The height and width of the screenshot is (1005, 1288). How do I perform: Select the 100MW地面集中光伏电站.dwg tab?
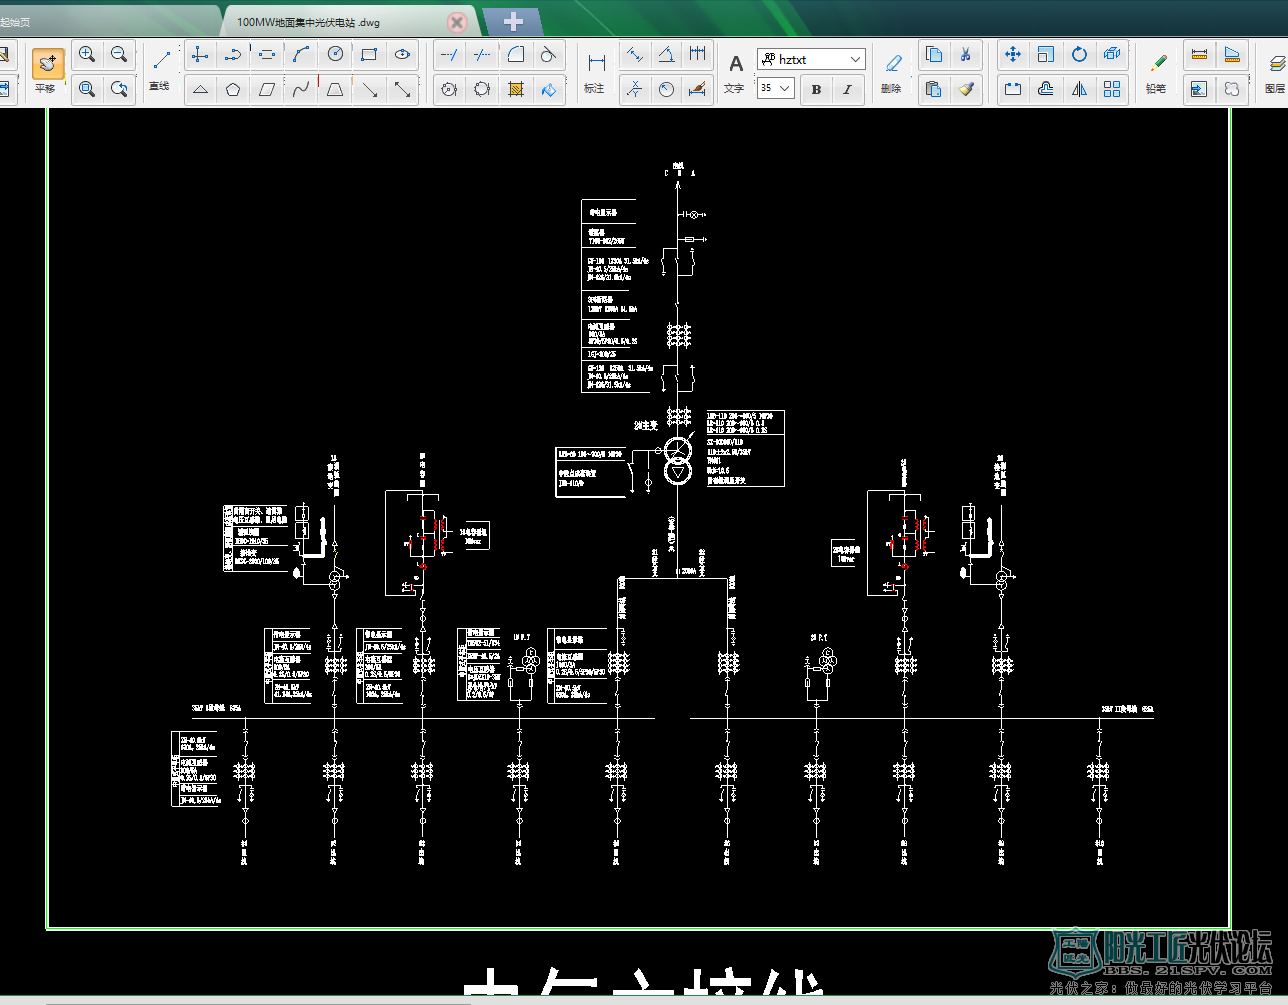[308, 22]
